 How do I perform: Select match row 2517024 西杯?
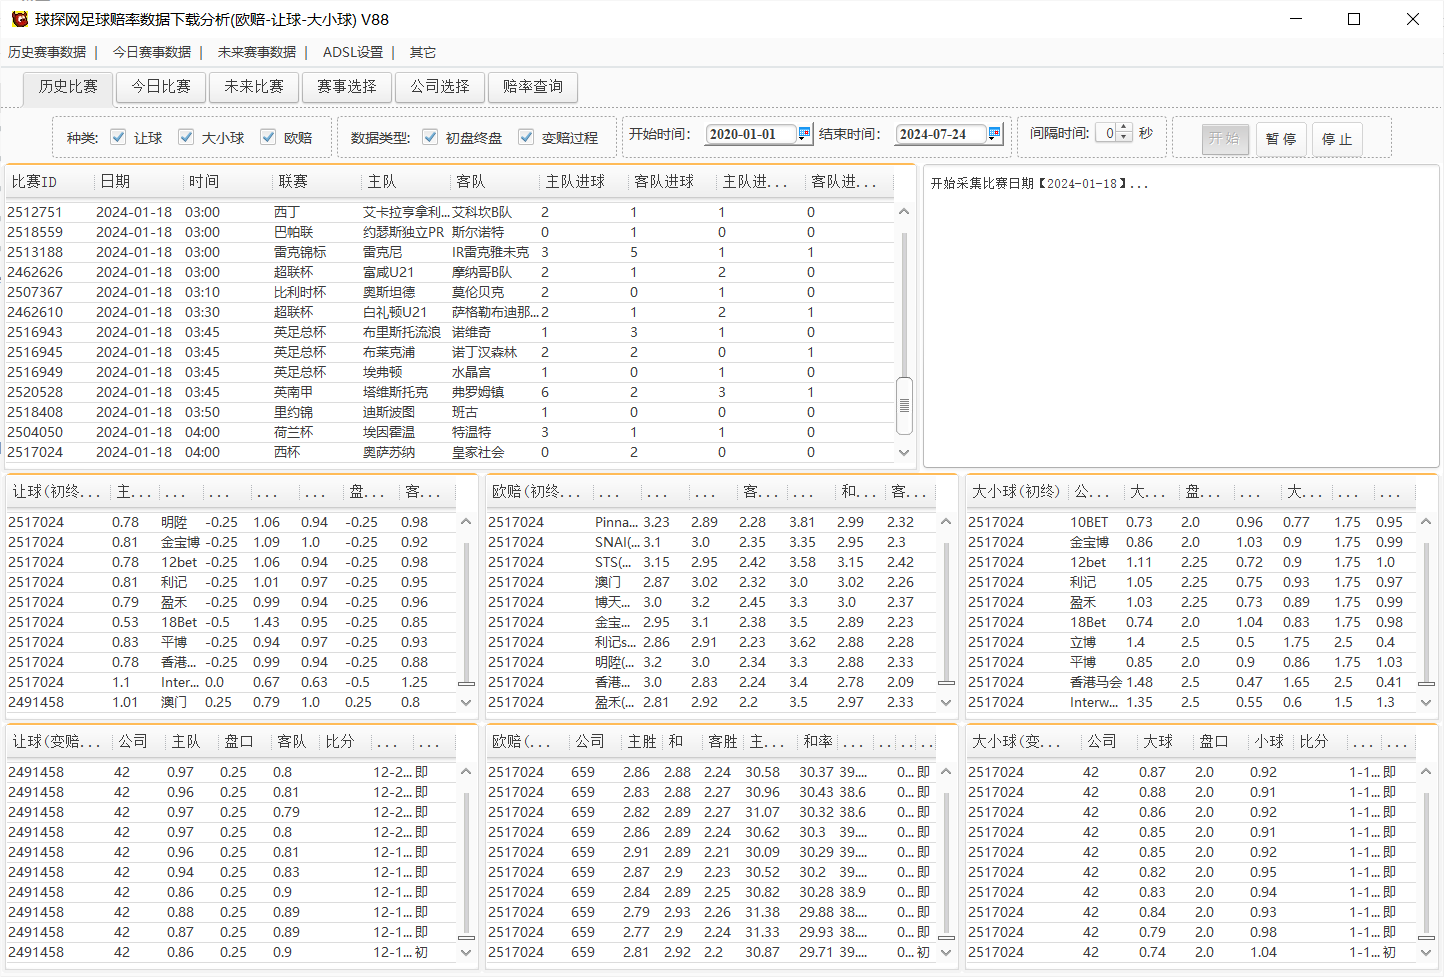pos(450,452)
